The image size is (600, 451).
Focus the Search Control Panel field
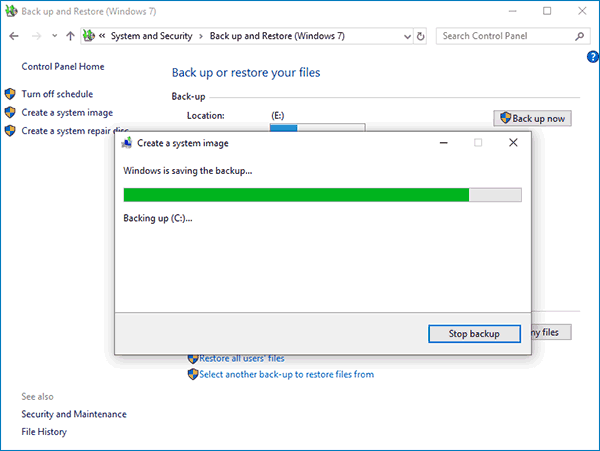(512, 36)
